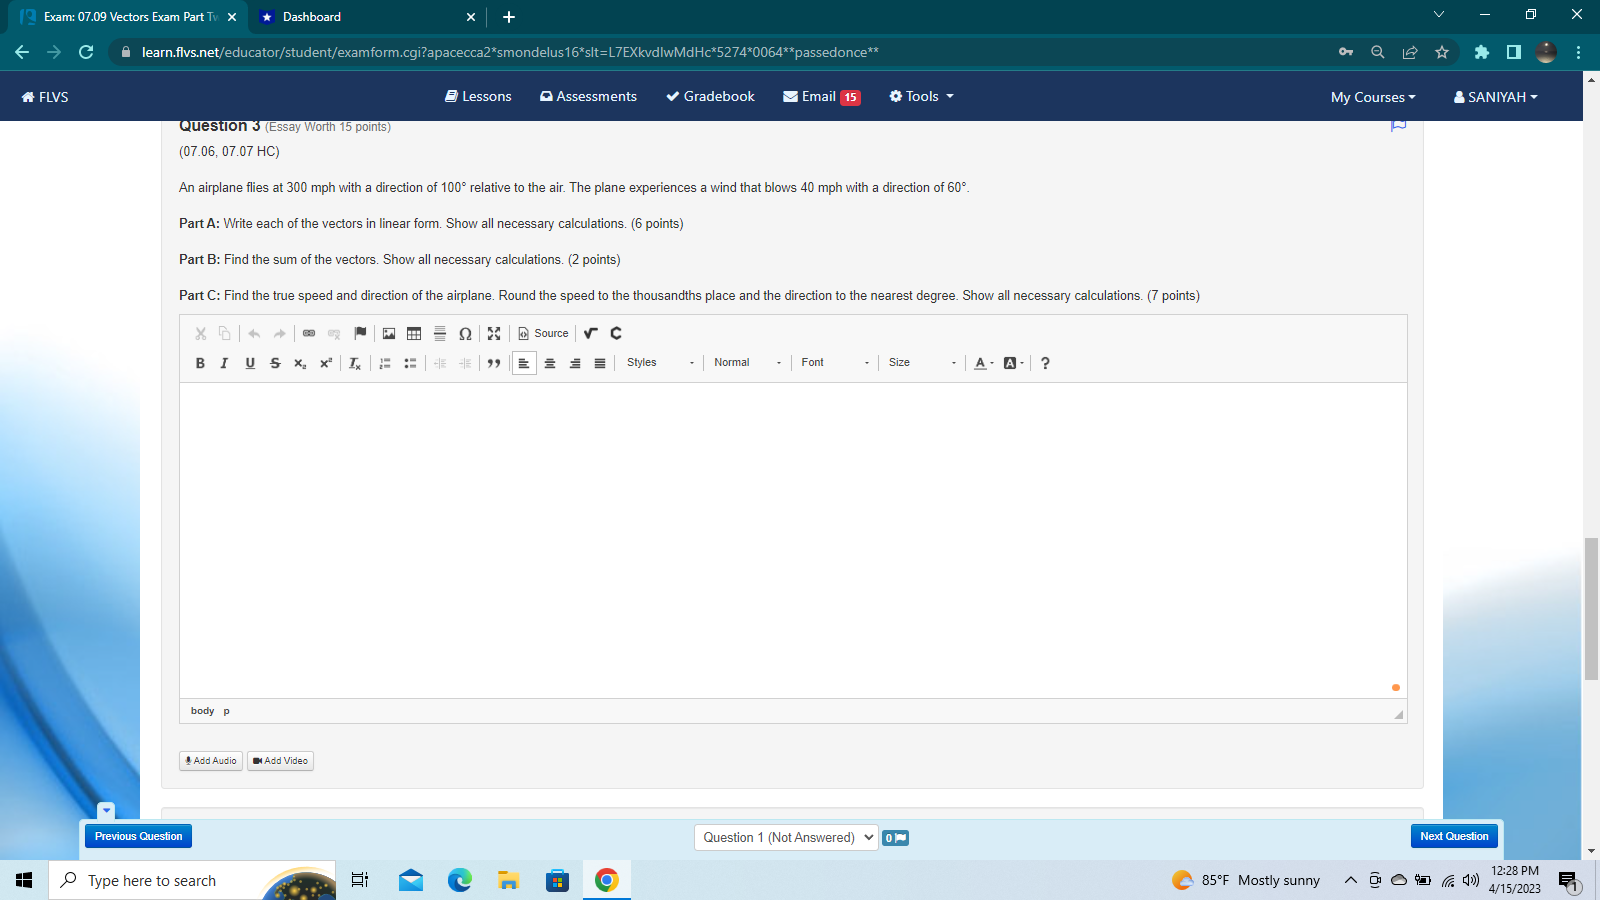Apply block quote formatting
Image resolution: width=1600 pixels, height=900 pixels.
(x=494, y=363)
